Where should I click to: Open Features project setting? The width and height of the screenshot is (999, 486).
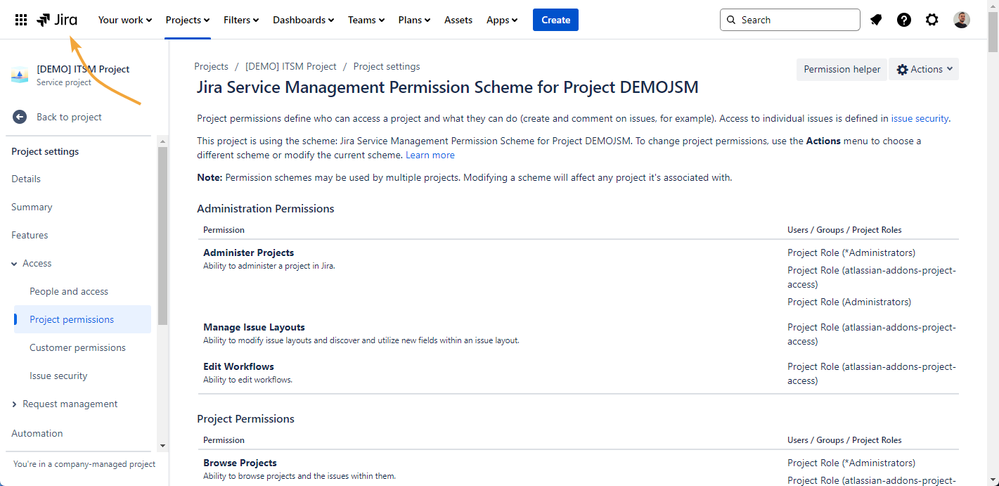[29, 235]
